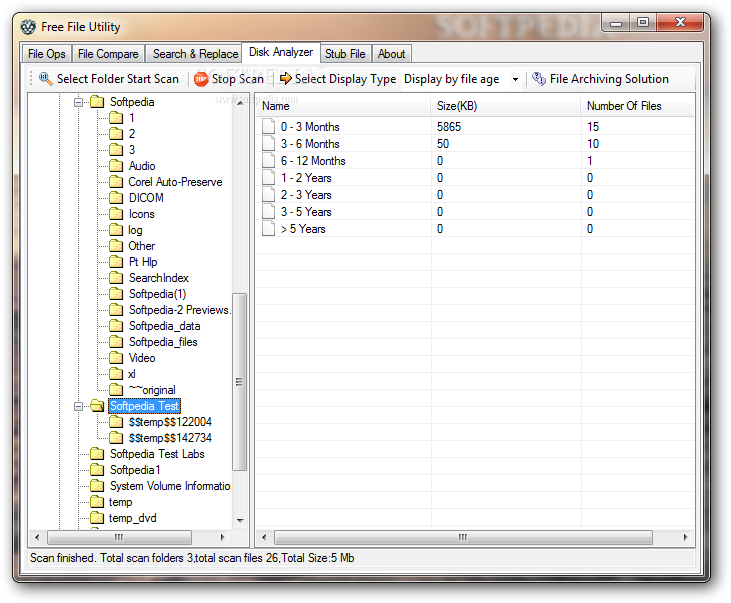Click size value 5865
The height and width of the screenshot is (603, 731).
click(x=449, y=127)
